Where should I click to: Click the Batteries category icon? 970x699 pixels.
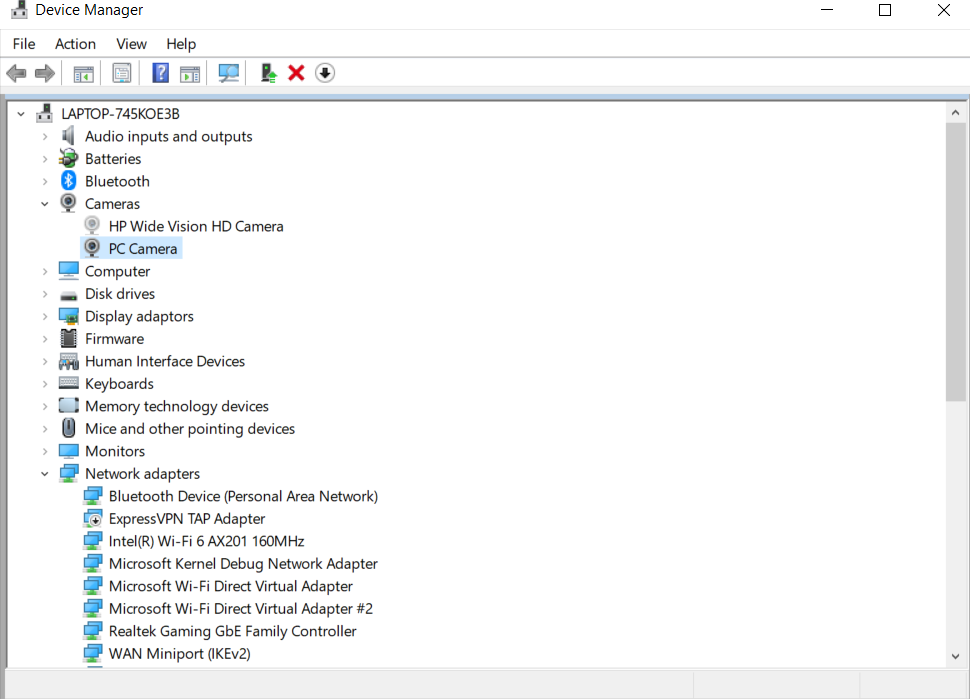pyautogui.click(x=68, y=158)
